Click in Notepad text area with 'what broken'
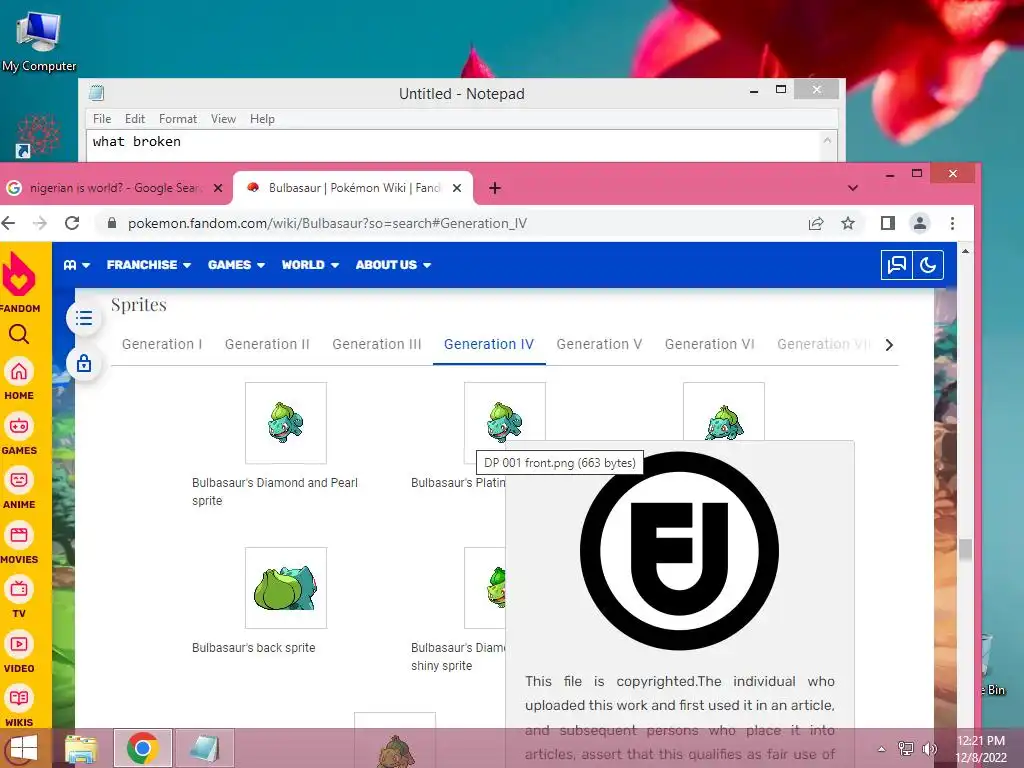The height and width of the screenshot is (768, 1024). tap(452, 145)
